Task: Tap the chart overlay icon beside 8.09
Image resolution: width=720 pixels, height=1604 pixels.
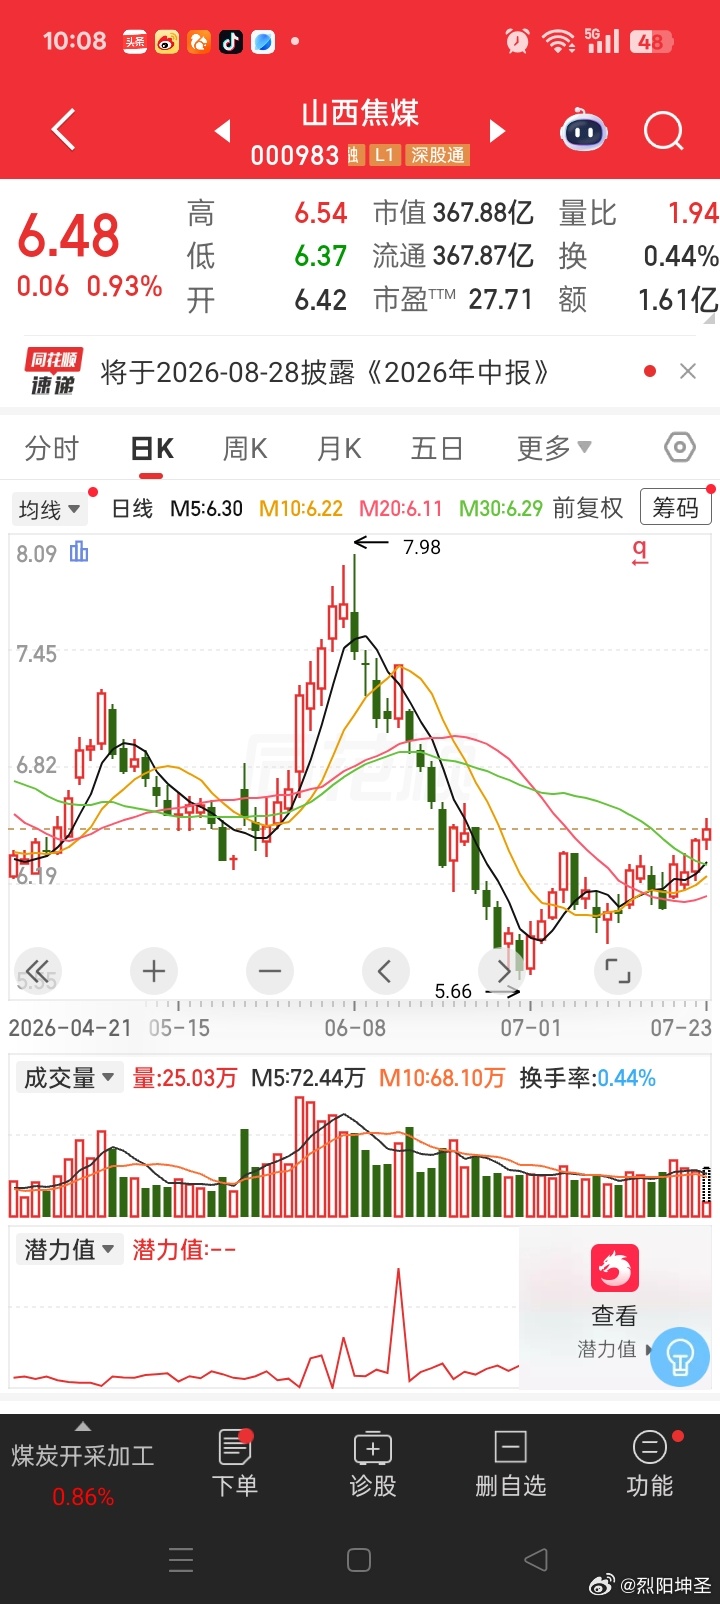Action: [79, 552]
